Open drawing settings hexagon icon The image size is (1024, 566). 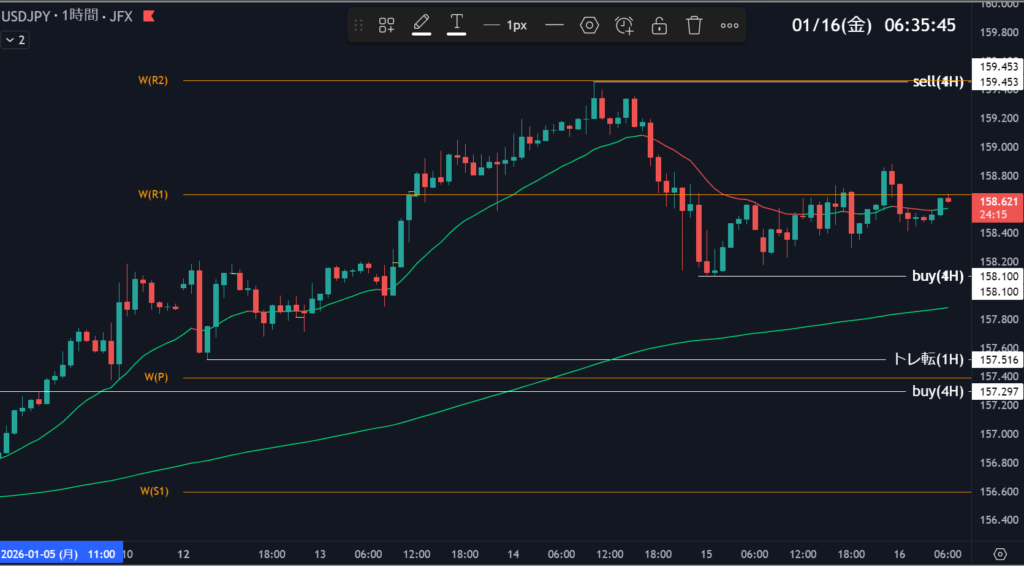(x=589, y=25)
